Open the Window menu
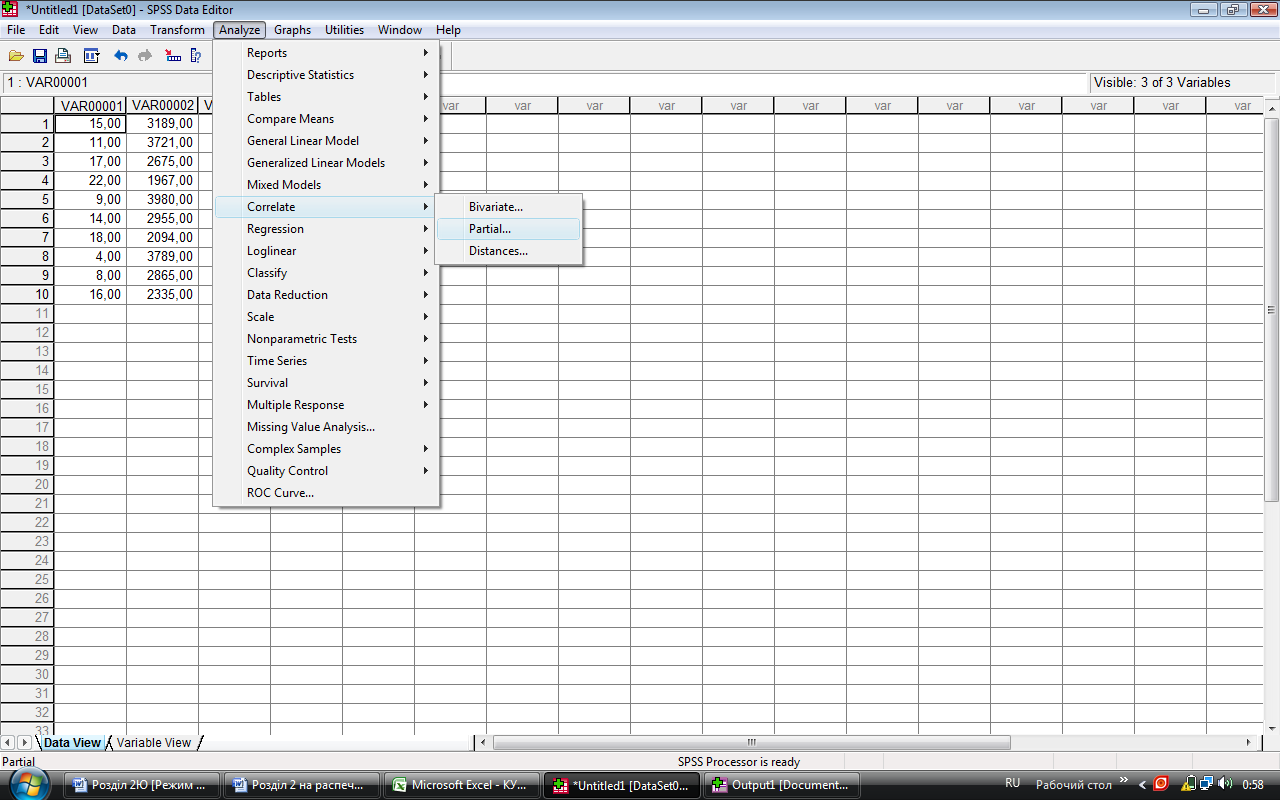Screen dimensions: 1280x800 point(400,30)
